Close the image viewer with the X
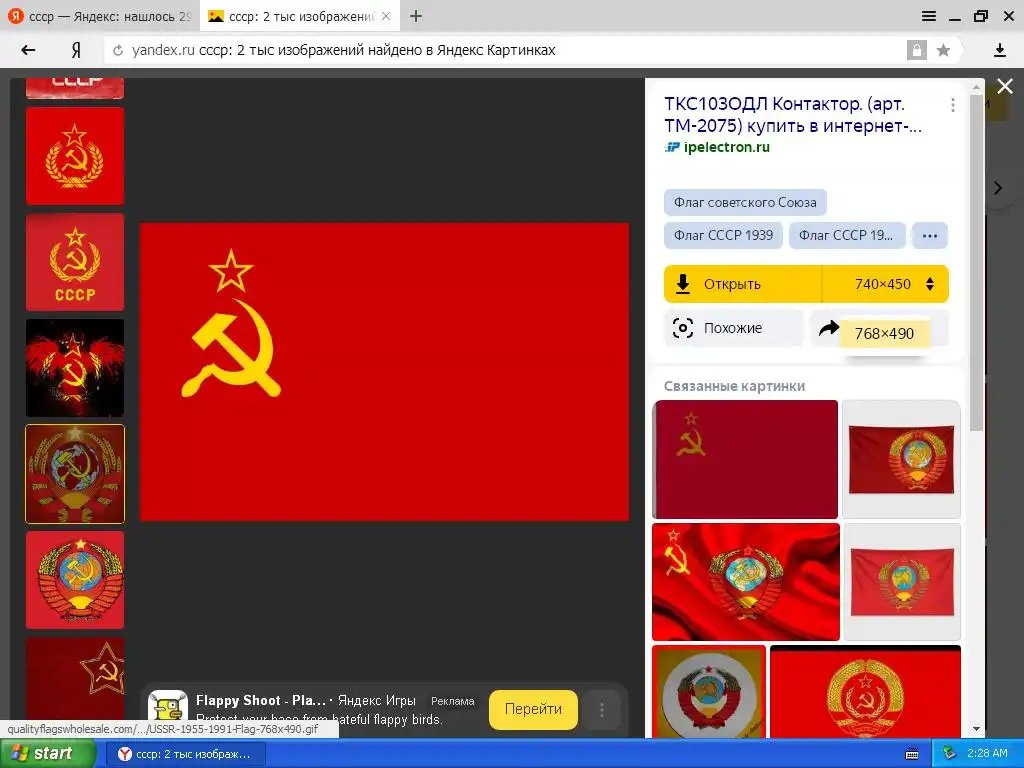Screen dimensions: 1024x768 (1005, 86)
